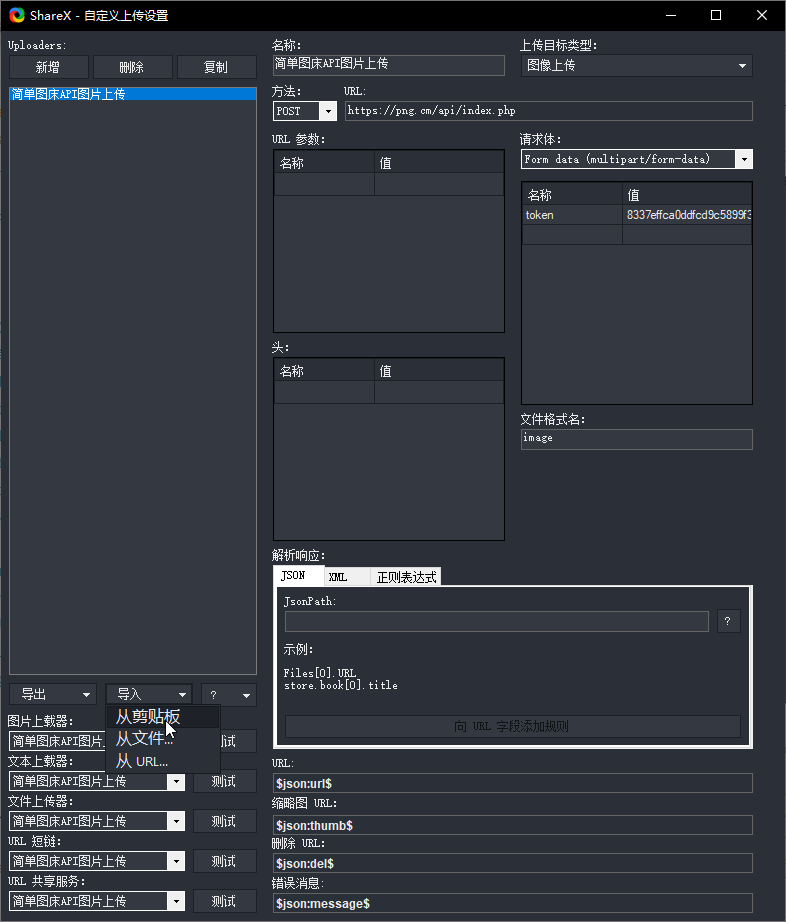Expand the POST method dropdown
The height and width of the screenshot is (922, 786).
coord(327,111)
